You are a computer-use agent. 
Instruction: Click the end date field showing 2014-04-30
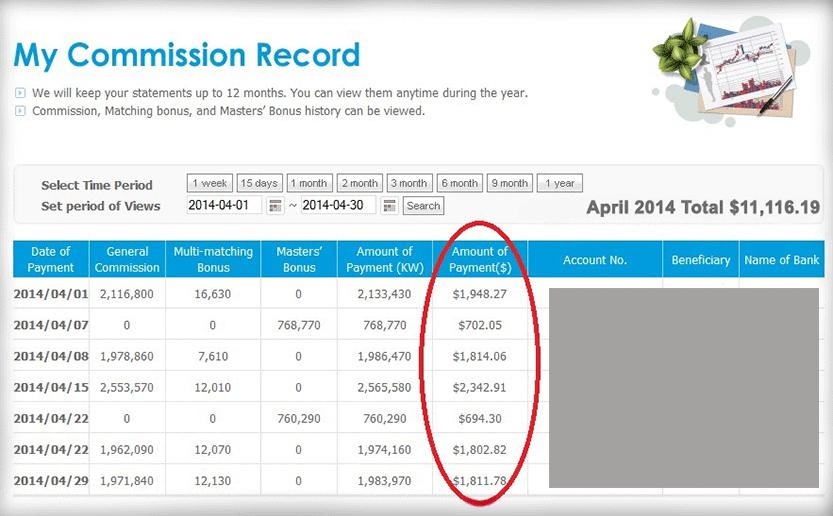338,205
